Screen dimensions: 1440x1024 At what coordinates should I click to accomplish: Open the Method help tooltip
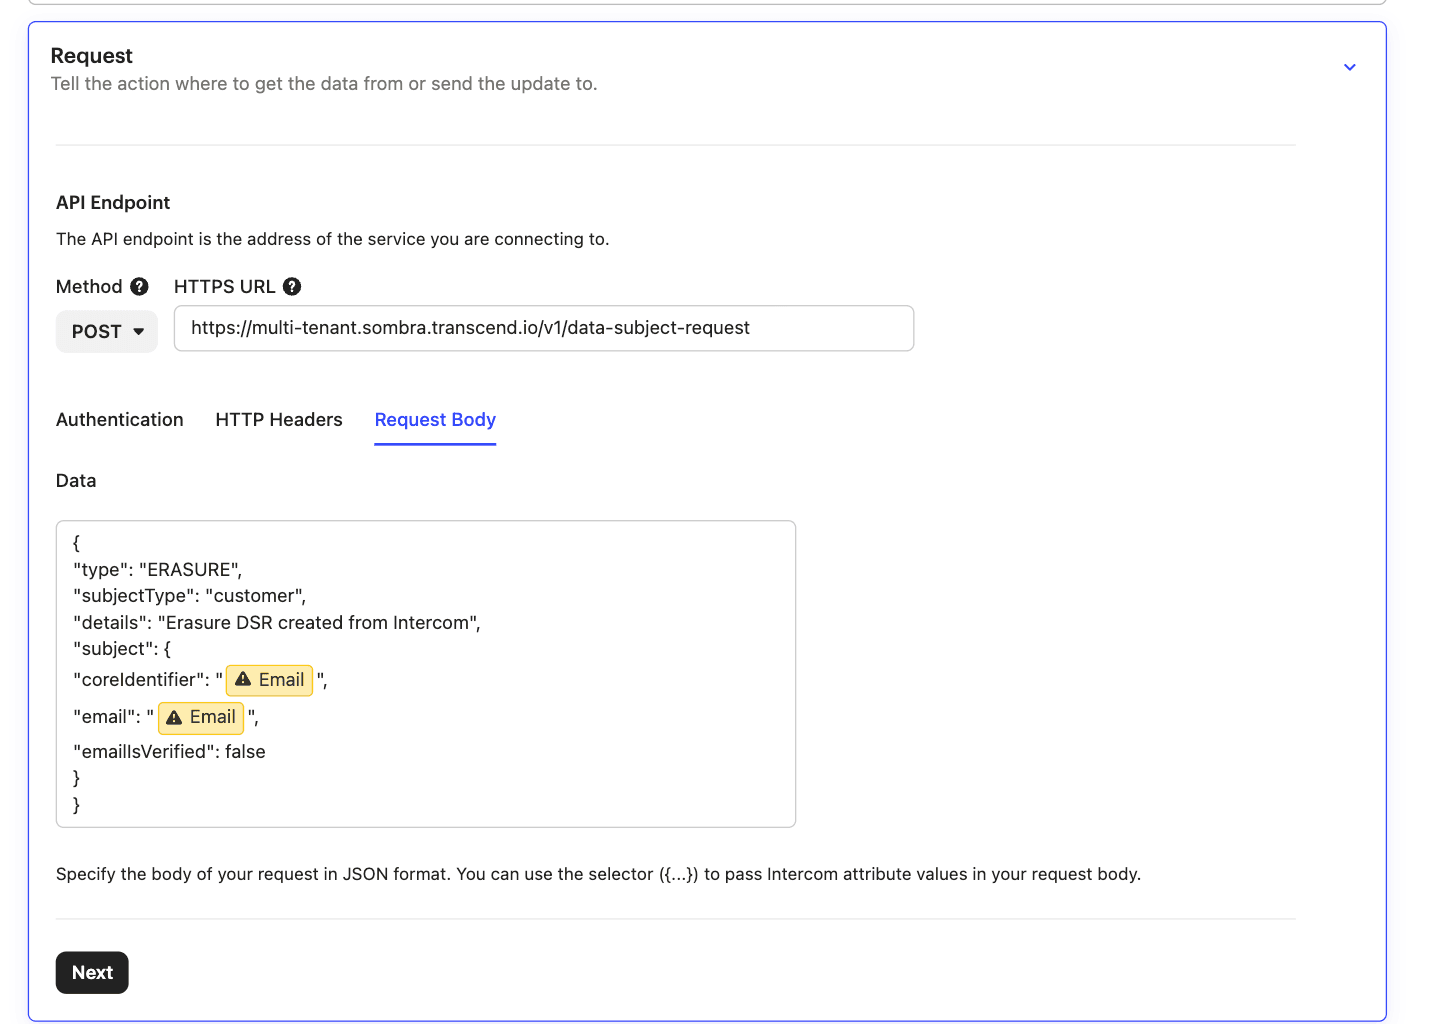[x=139, y=286]
